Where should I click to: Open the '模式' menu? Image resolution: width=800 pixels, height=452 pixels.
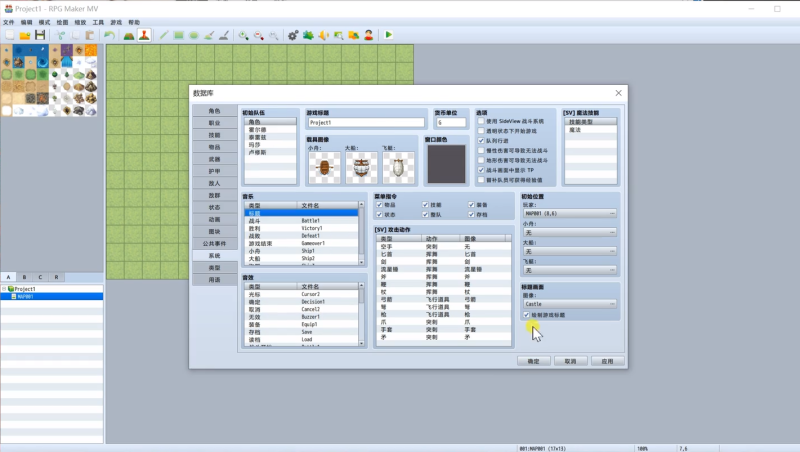tap(44, 22)
